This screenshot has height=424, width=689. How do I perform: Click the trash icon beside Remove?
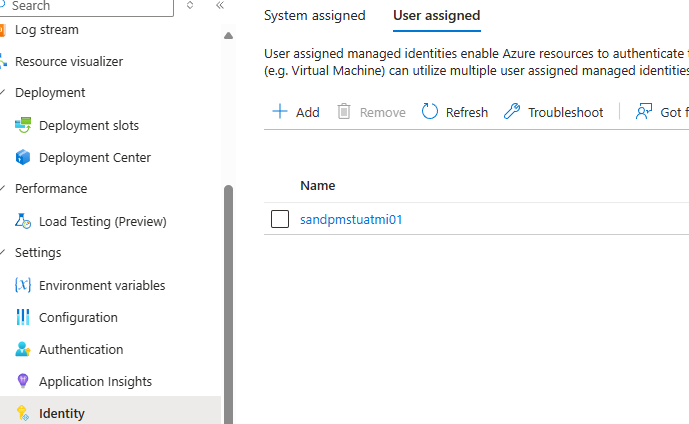(344, 112)
